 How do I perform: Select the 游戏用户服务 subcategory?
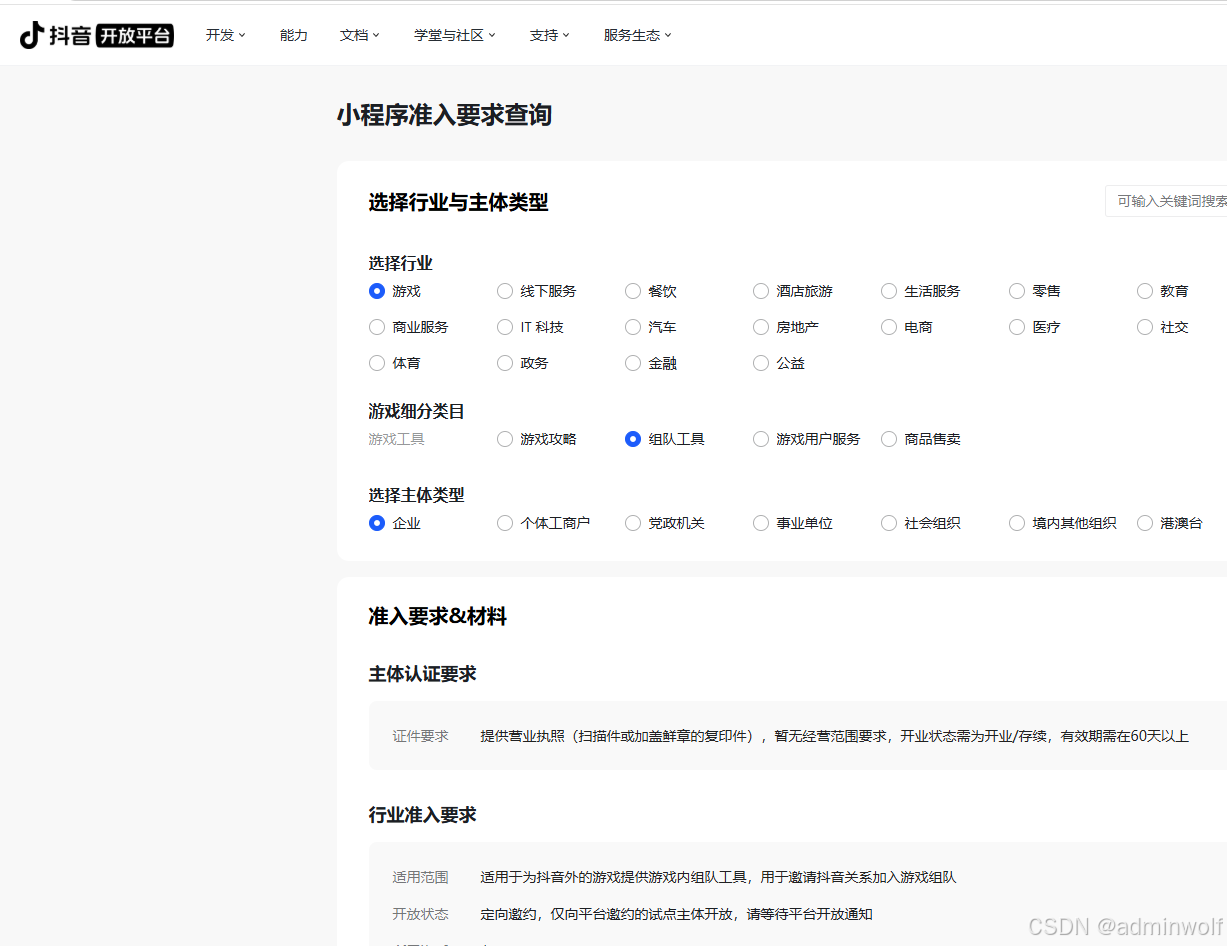(x=761, y=439)
